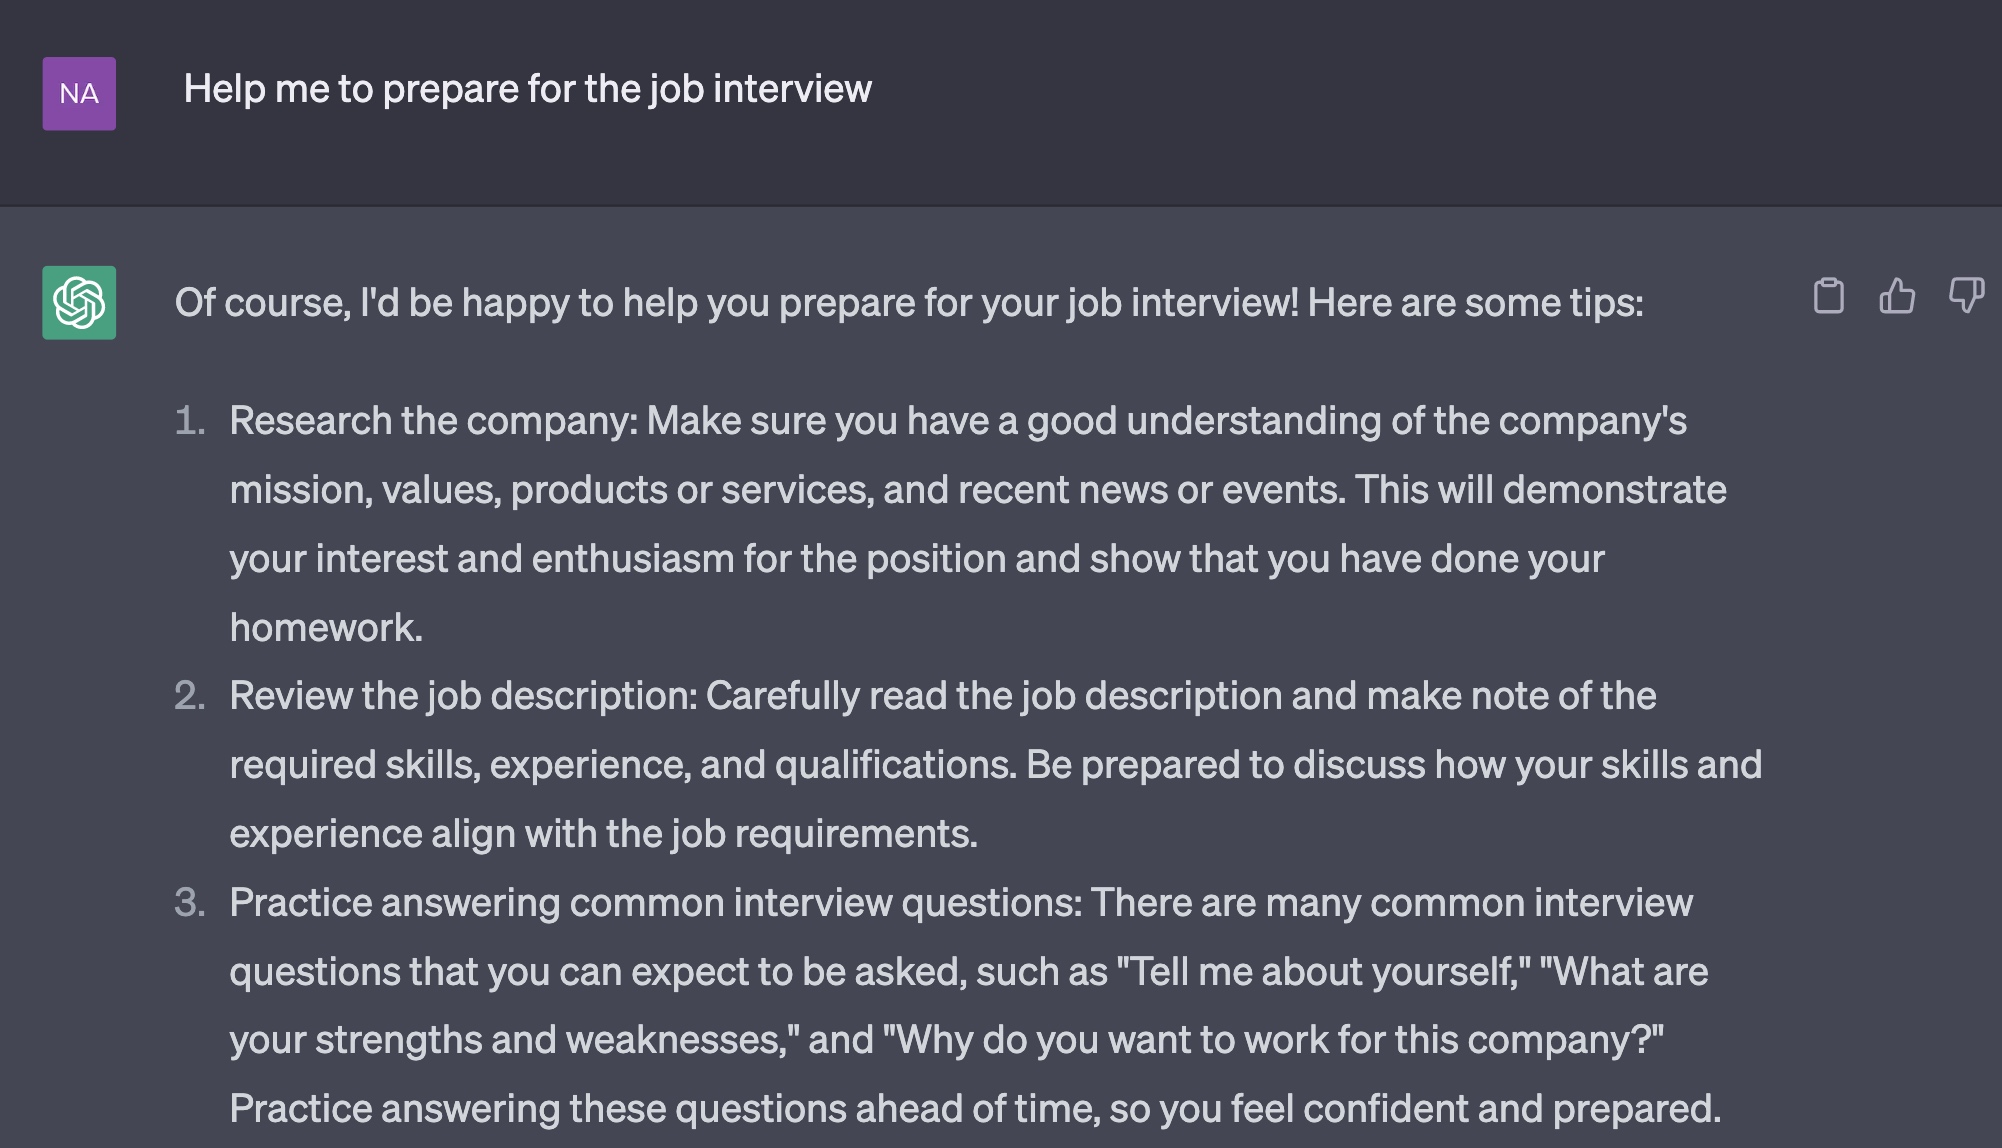The image size is (2002, 1148).
Task: Click the line beginning 'mission, values, products or services'
Action: [978, 490]
